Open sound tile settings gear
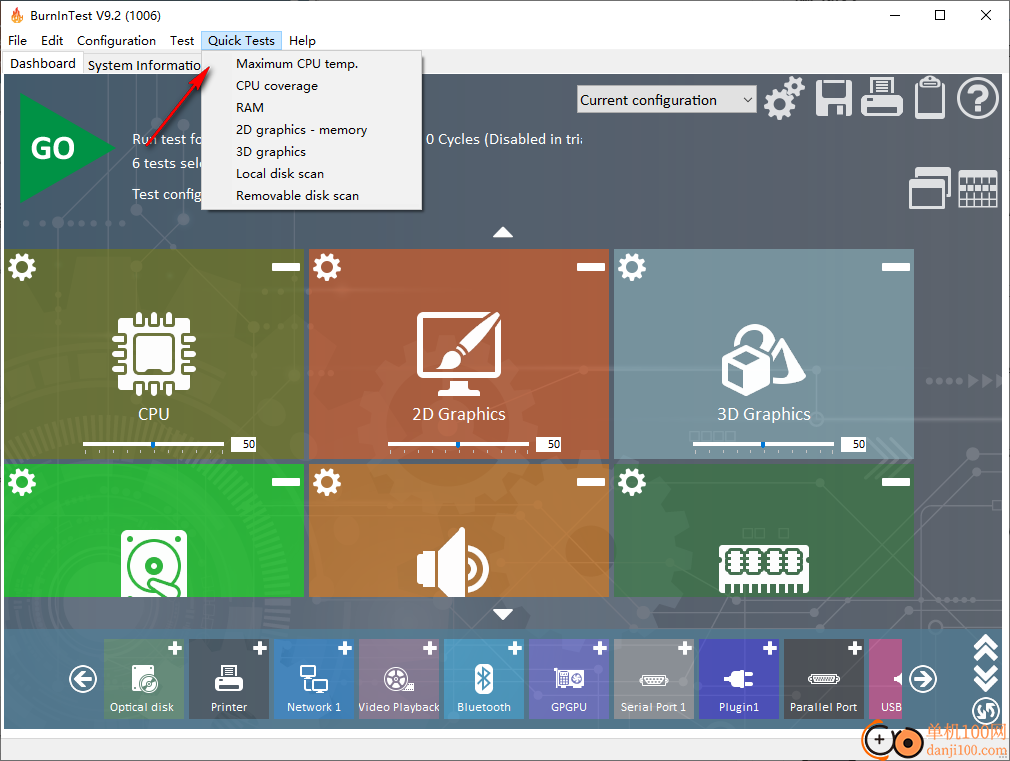The width and height of the screenshot is (1010, 761). (327, 482)
